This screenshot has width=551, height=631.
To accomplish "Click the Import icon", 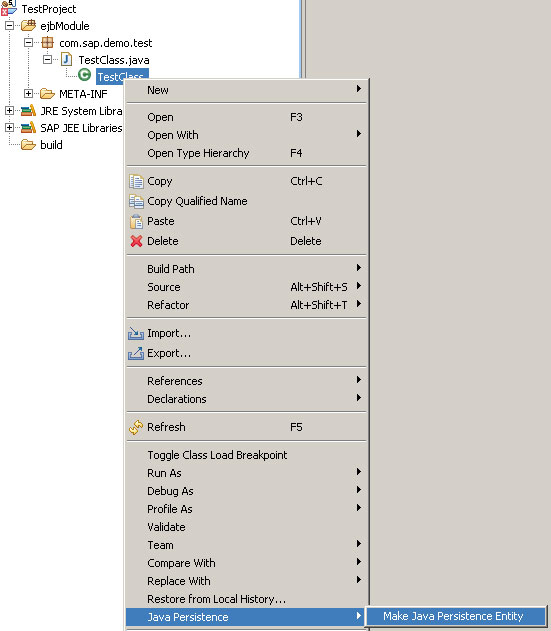I will coord(136,334).
